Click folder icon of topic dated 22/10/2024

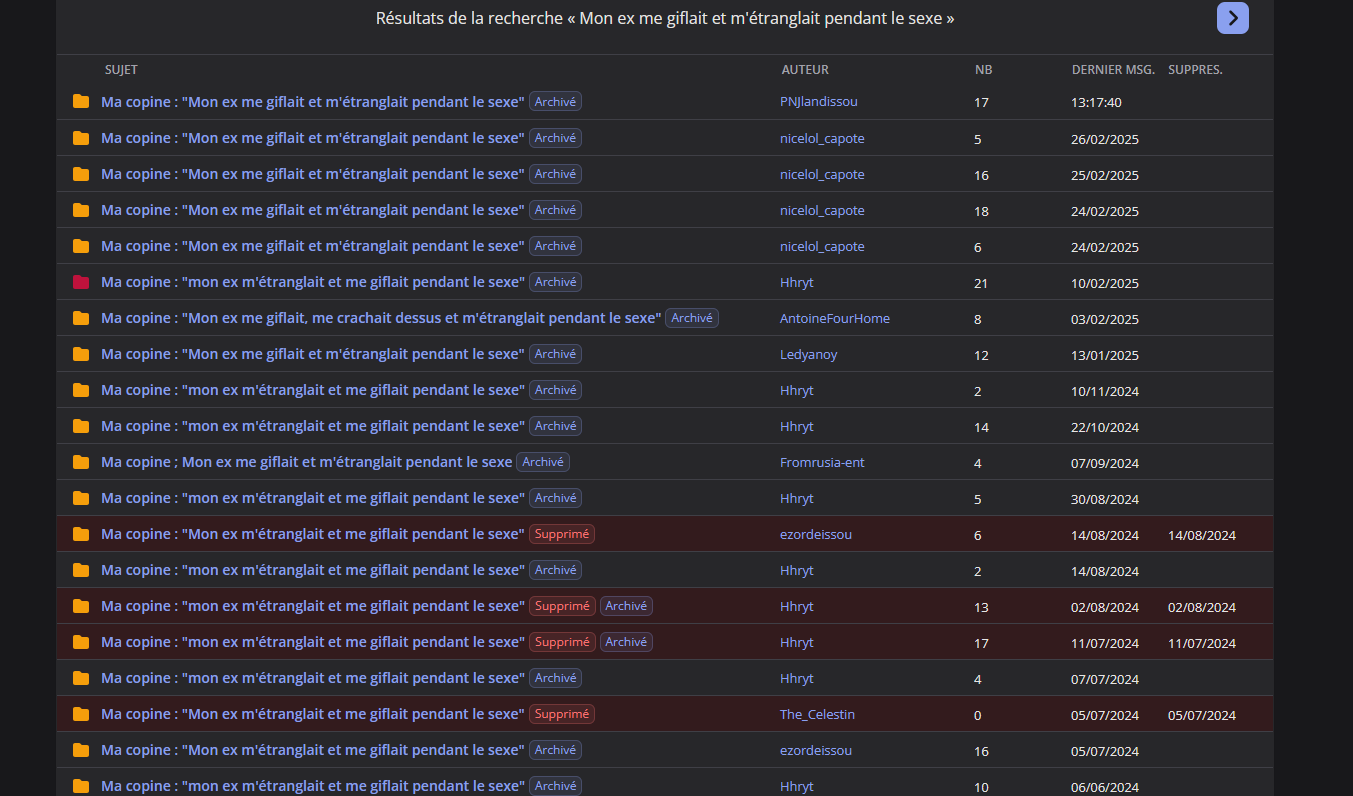81,426
